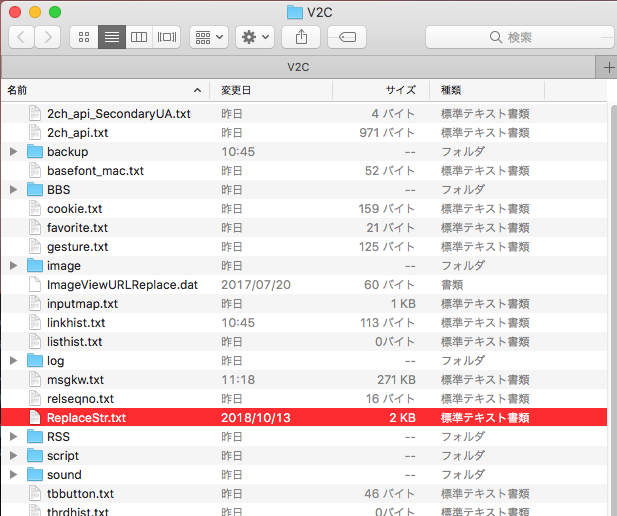This screenshot has height=516, width=617.
Task: Click the ReplaceStr.txt file icon
Action: click(35, 417)
